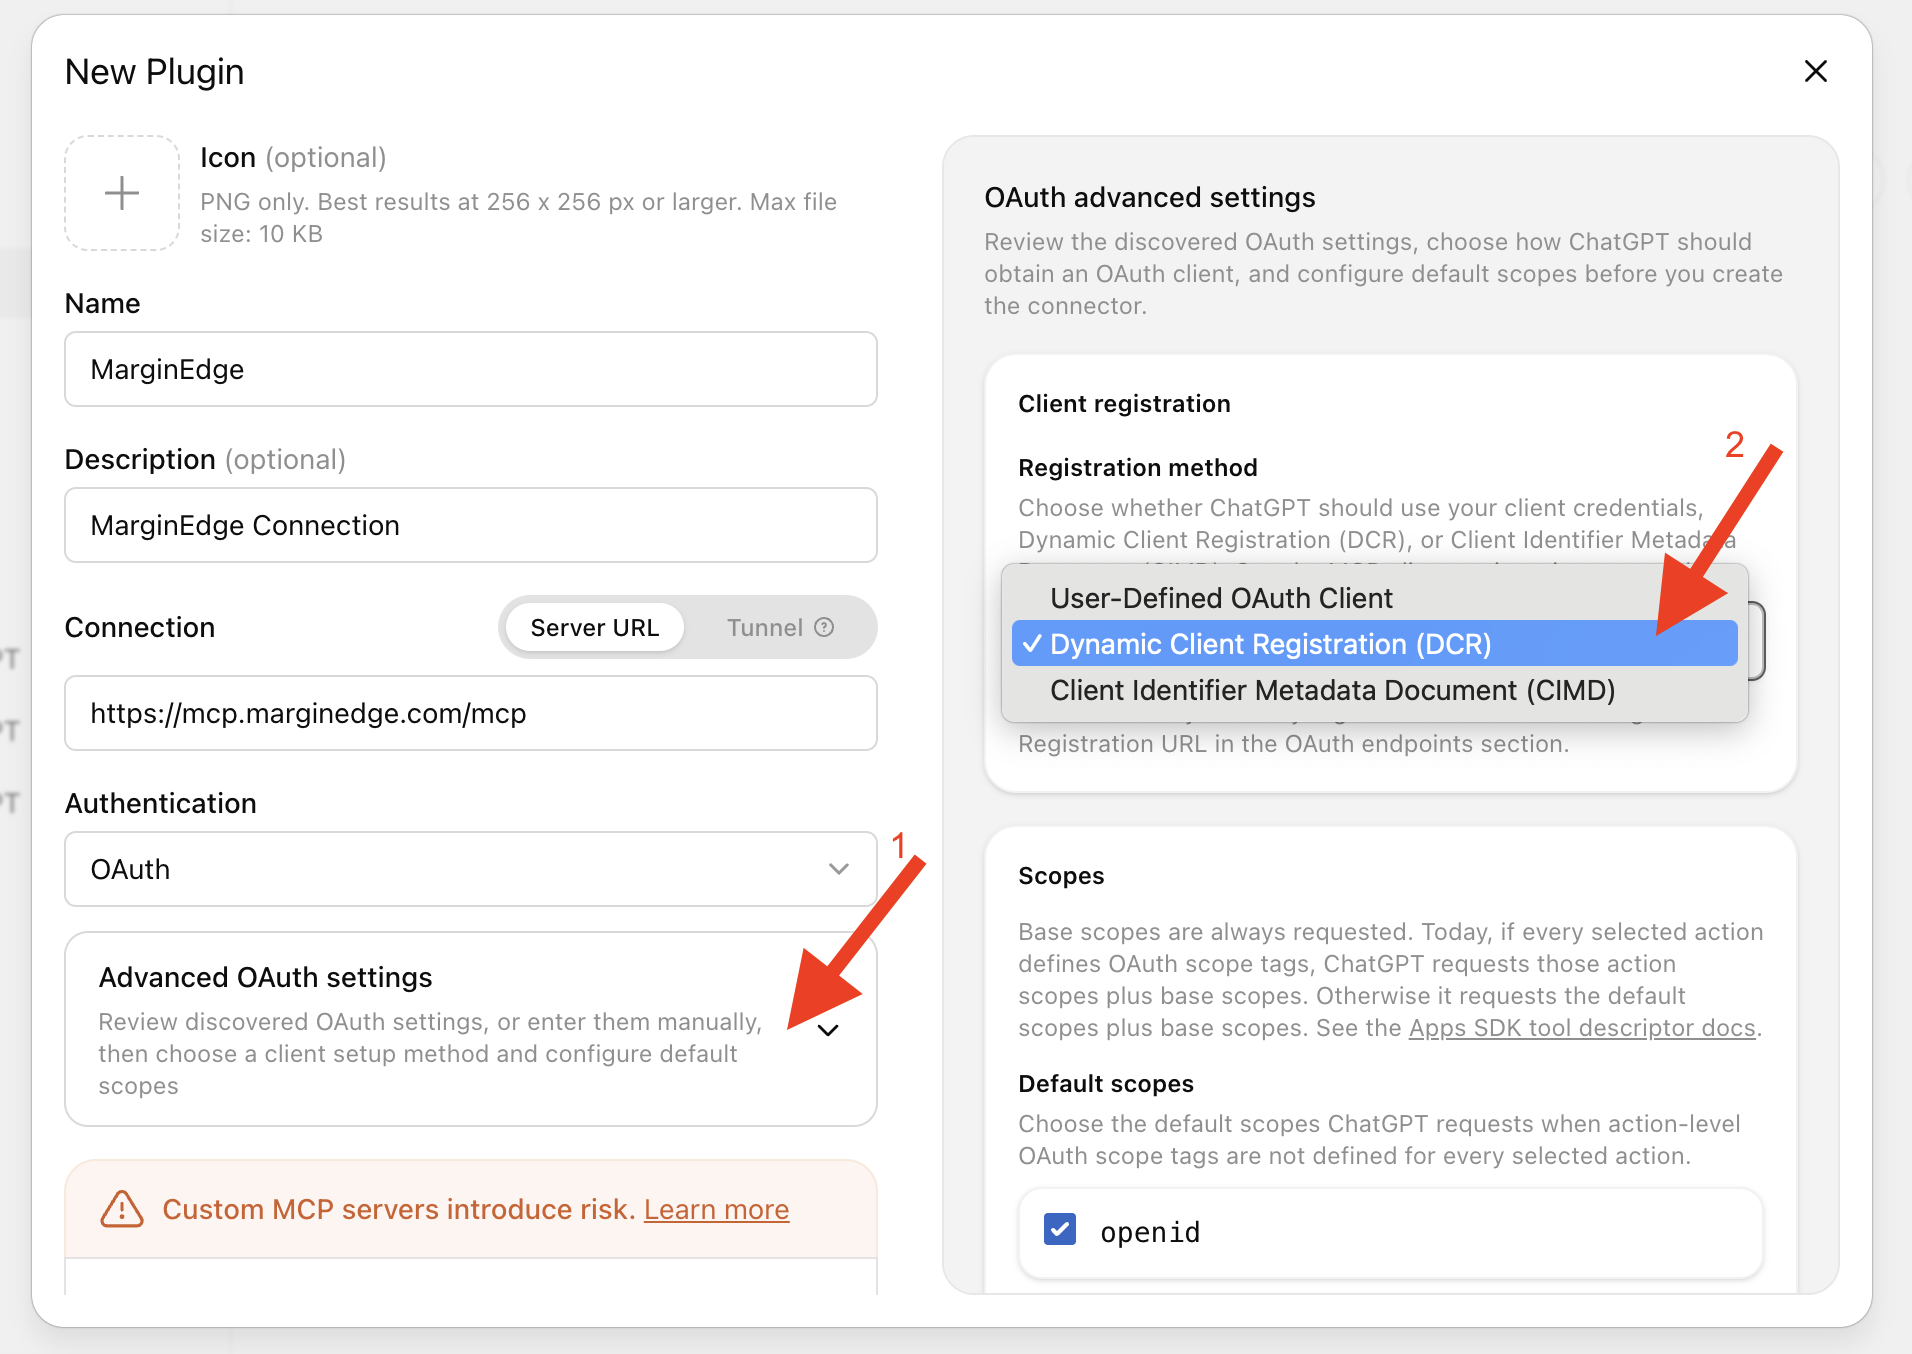Screen dimensions: 1912x1354
Task: Click the Scopes section heading
Action: click(1061, 875)
